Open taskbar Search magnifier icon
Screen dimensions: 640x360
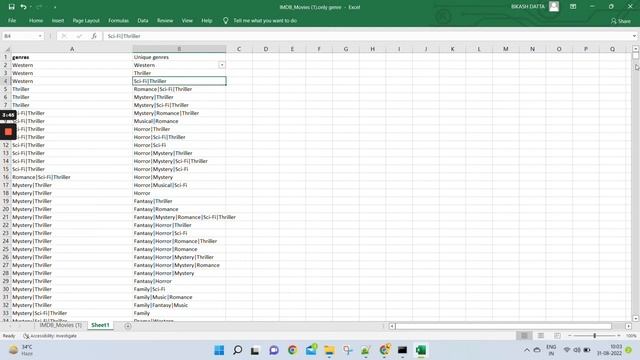point(237,350)
